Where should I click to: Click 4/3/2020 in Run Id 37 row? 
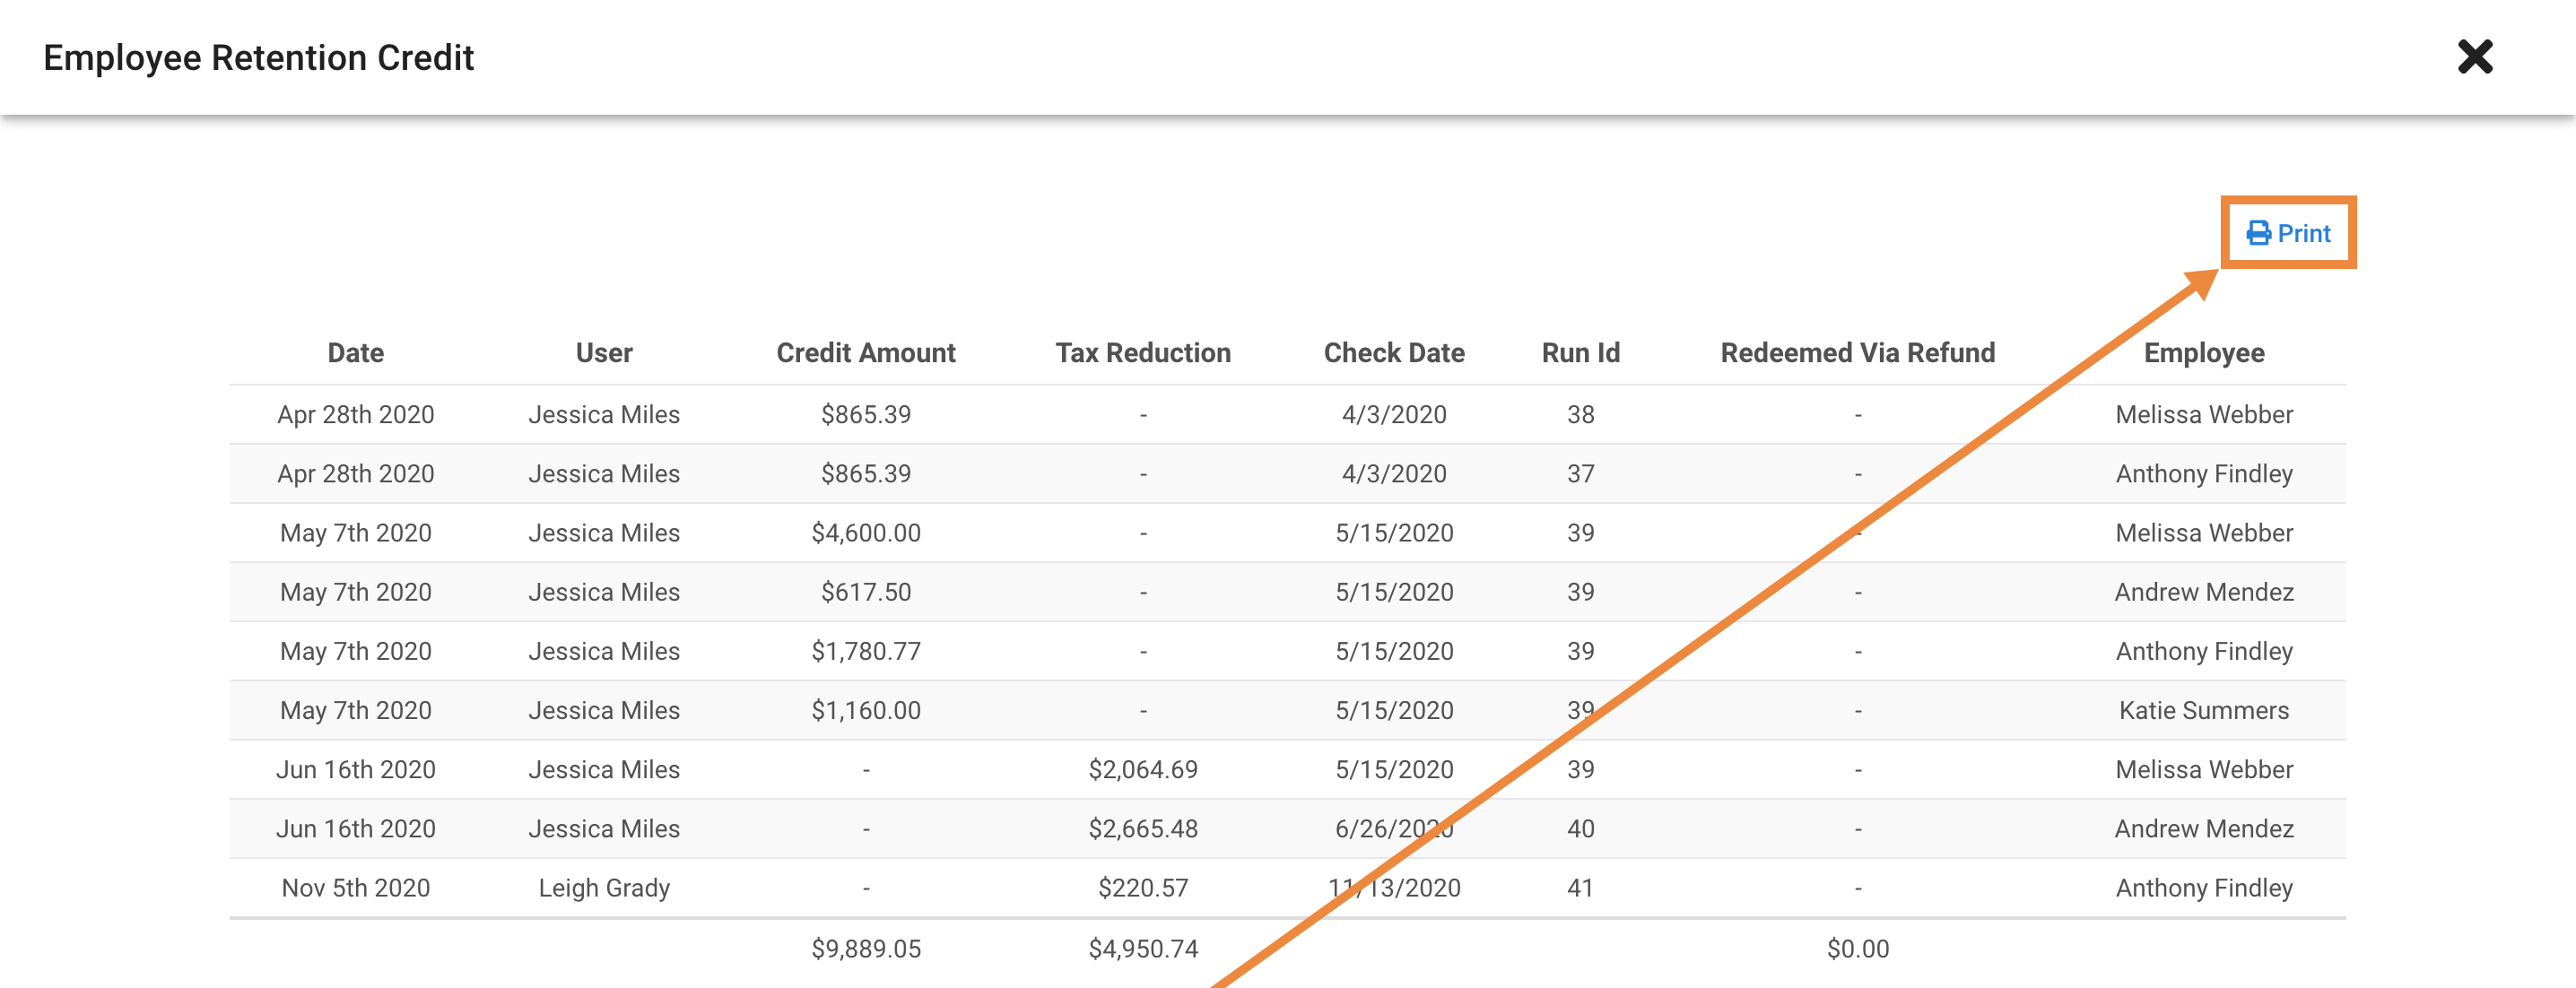point(1394,473)
